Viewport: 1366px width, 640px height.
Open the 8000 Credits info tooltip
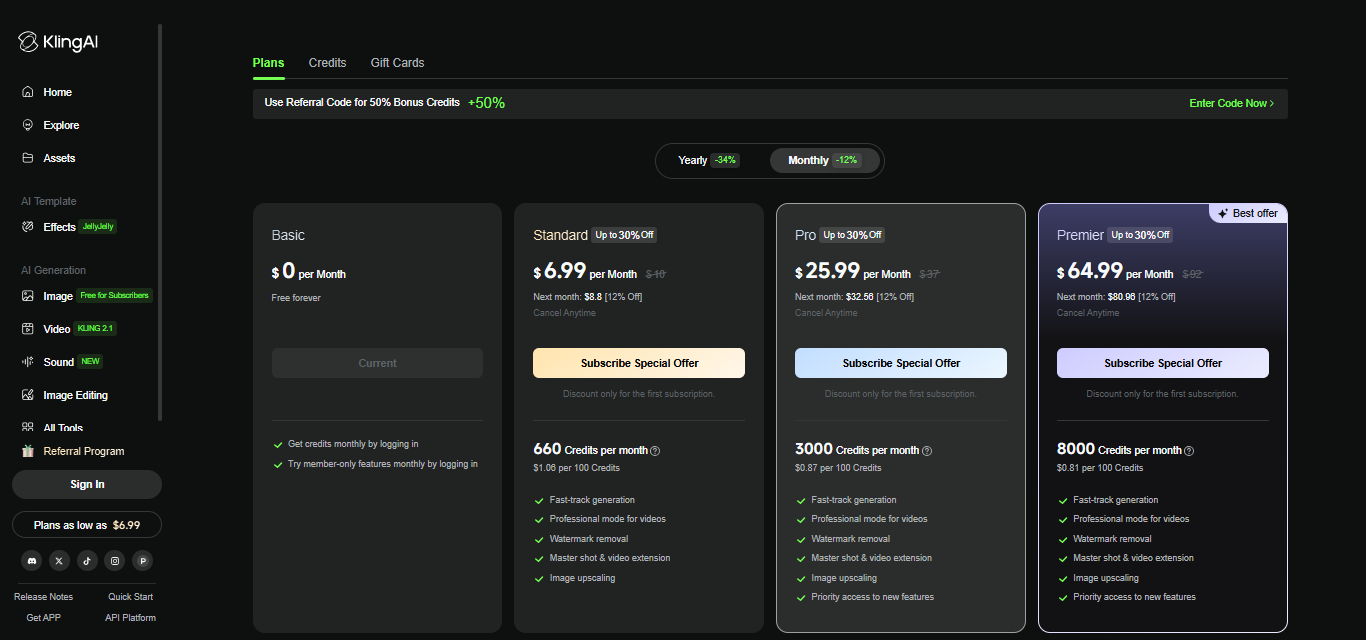pos(1187,450)
